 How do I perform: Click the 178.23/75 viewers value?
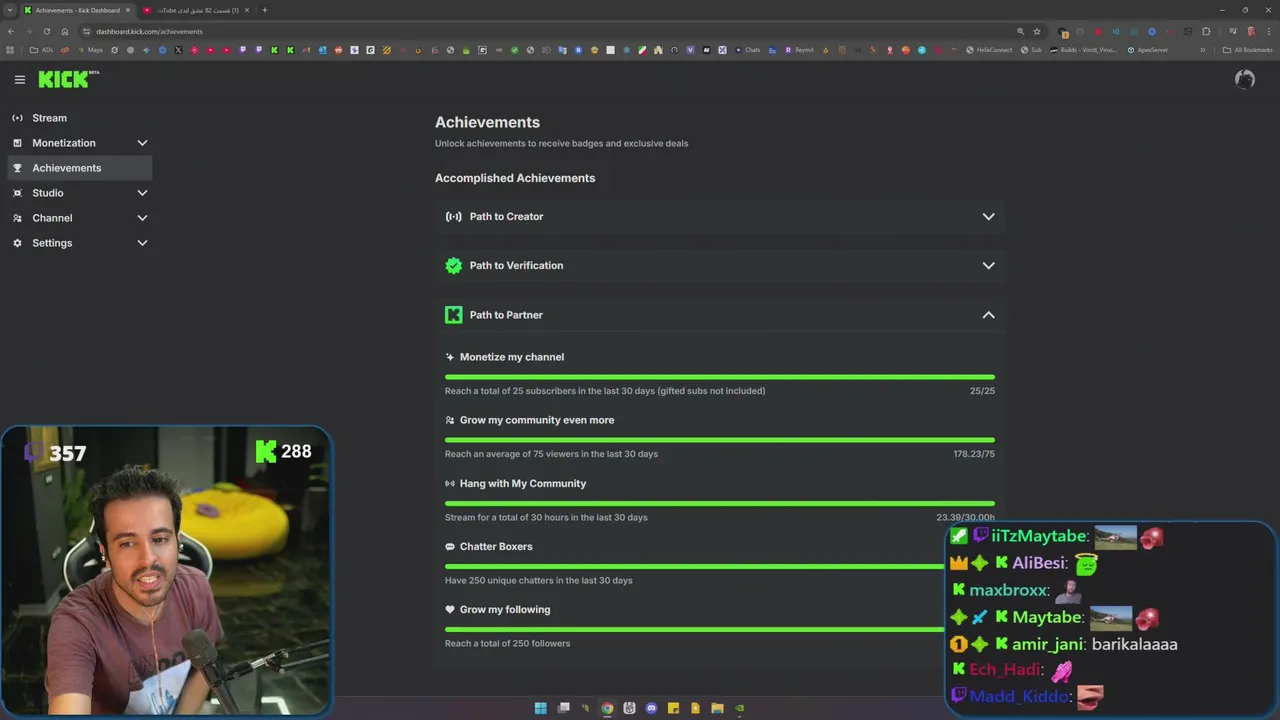(974, 454)
